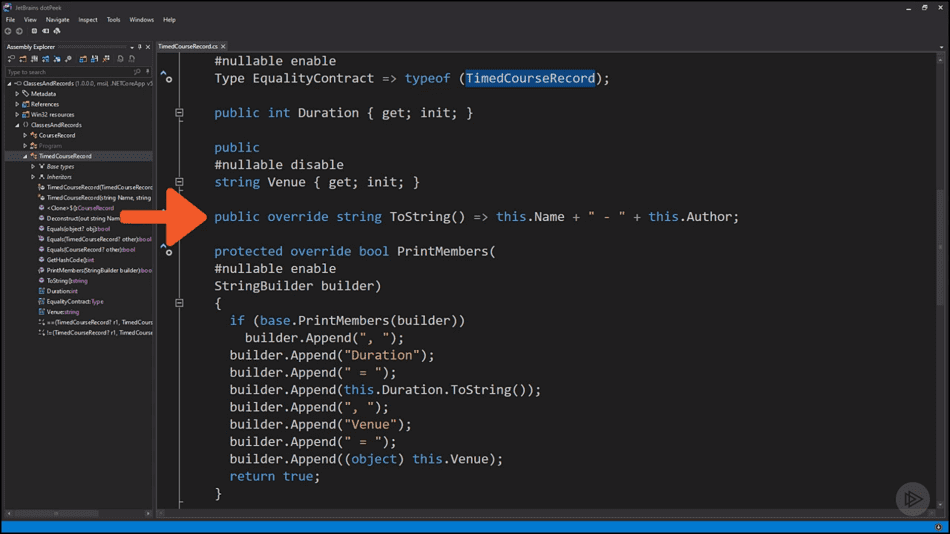Expand the Metadata node
Viewport: 950px width, 534px height.
click(x=17, y=94)
